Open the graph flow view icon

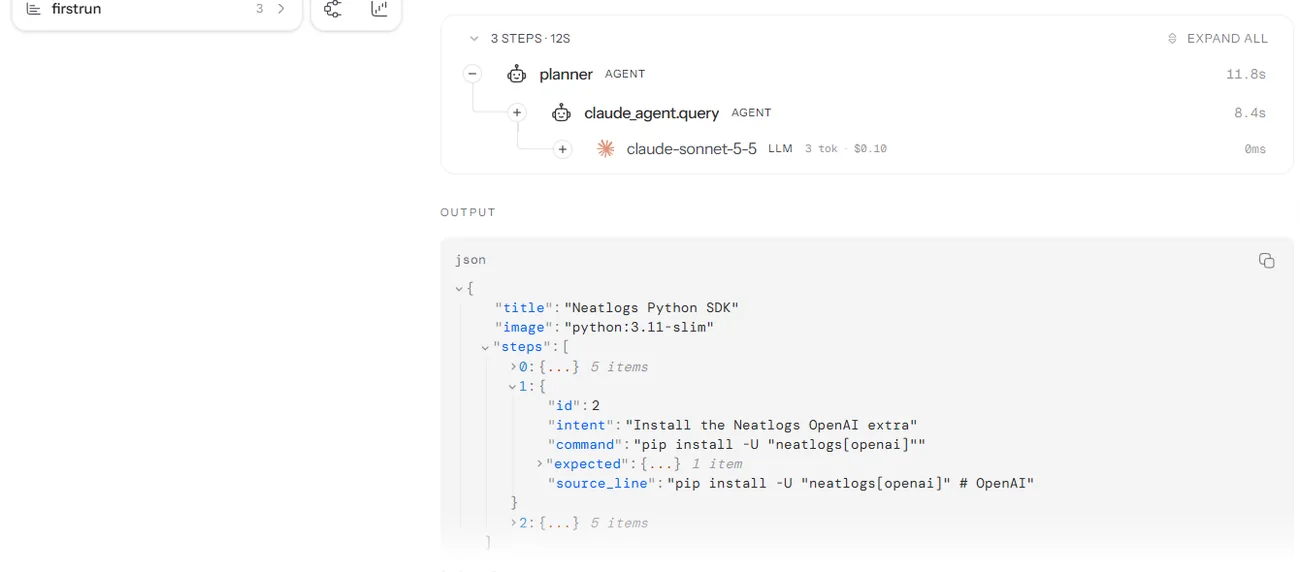coord(333,9)
